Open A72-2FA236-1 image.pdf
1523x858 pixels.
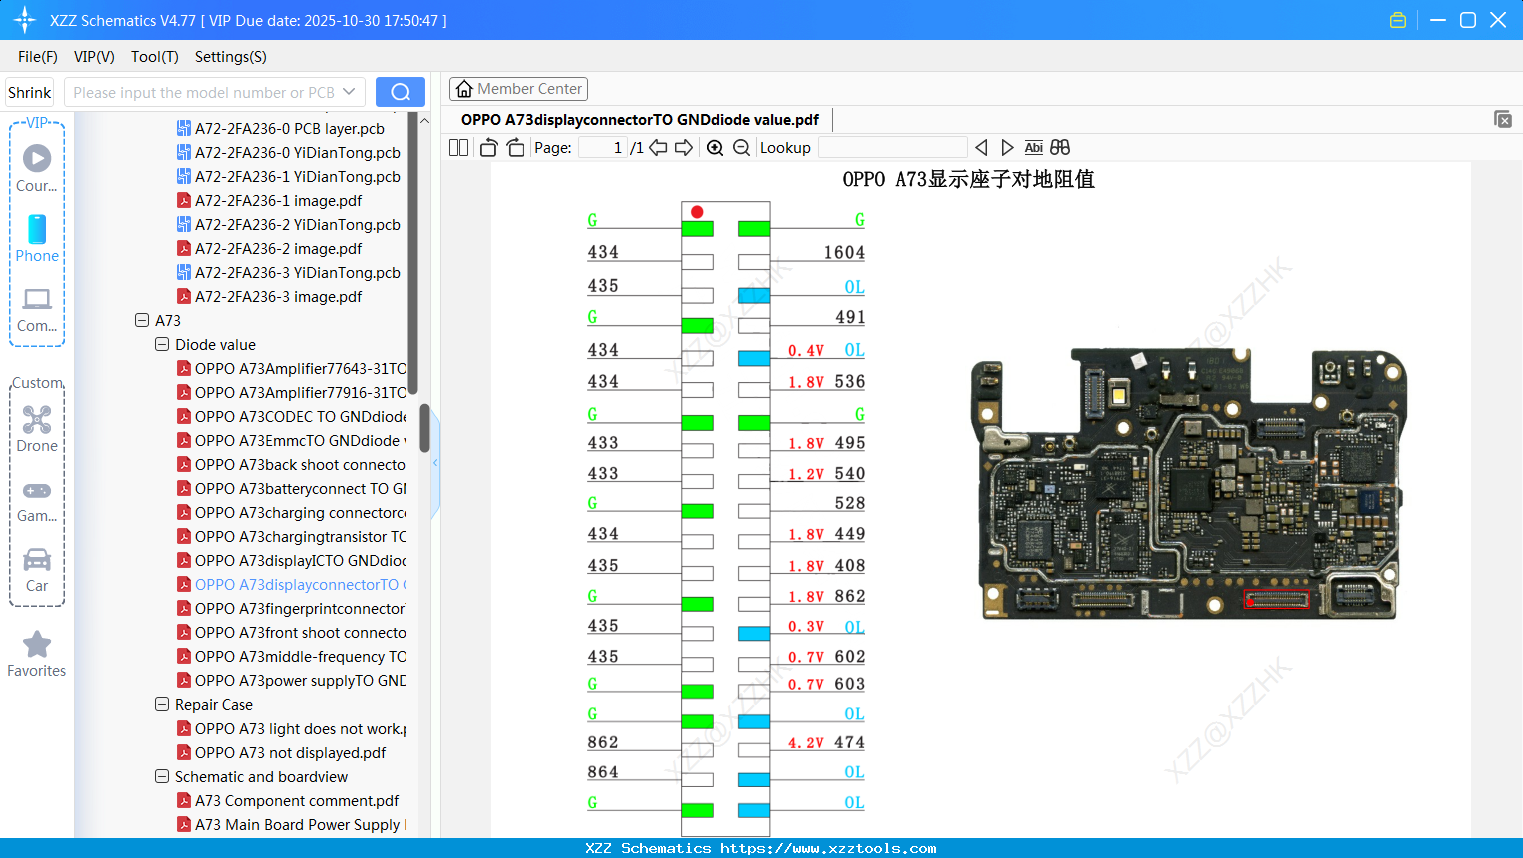pos(279,200)
